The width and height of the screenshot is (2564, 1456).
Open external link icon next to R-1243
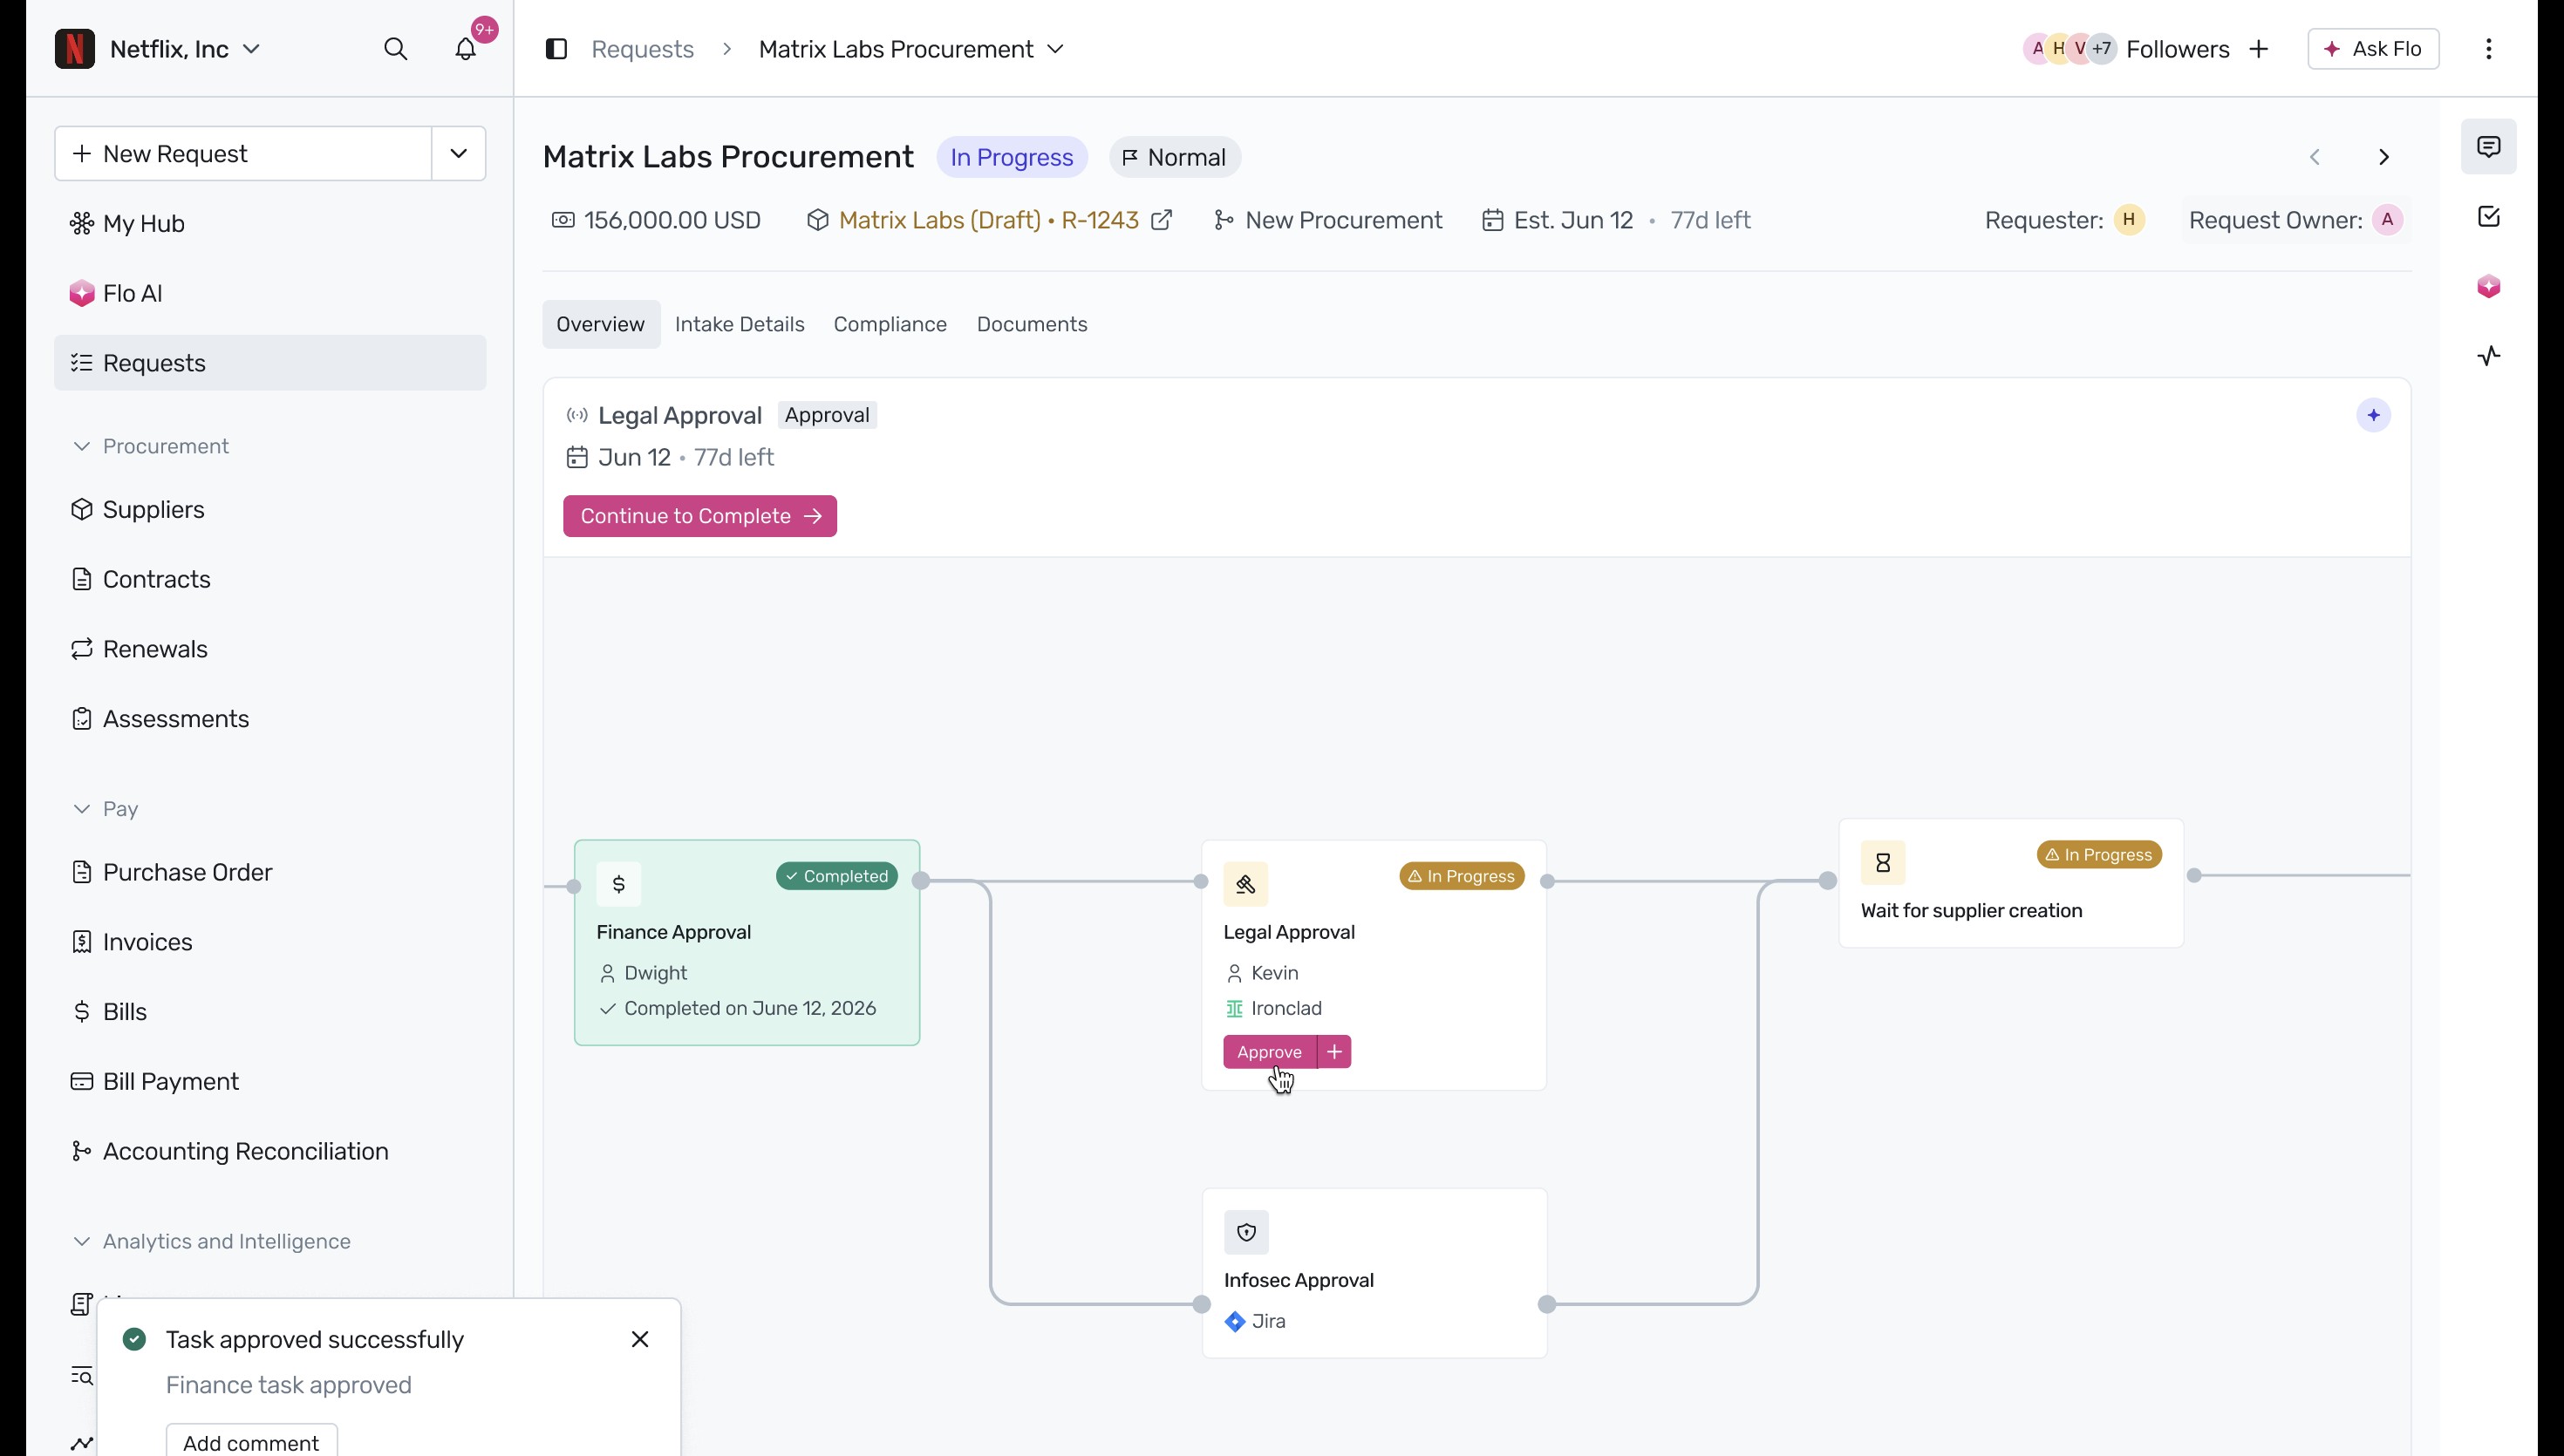point(1162,220)
